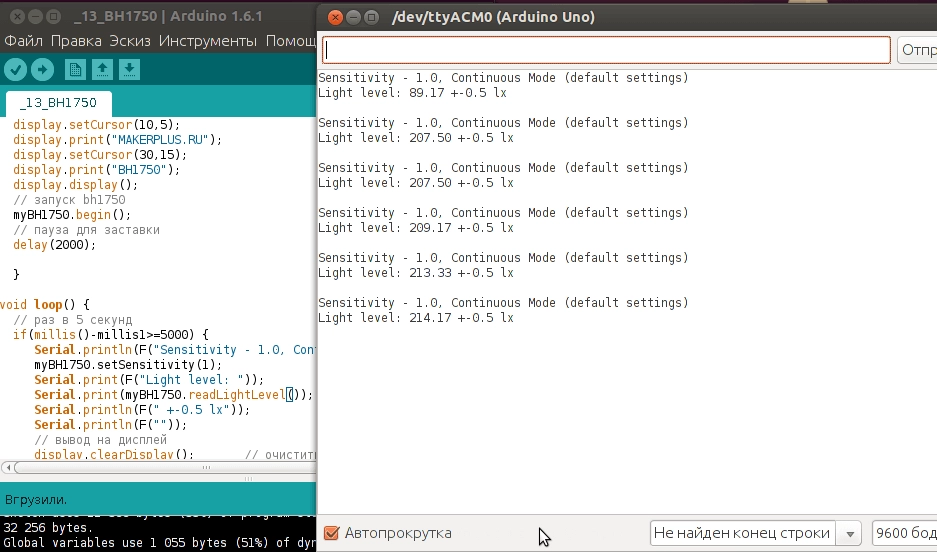
Task: Toggle the Автопрокрутка checkbox
Action: tap(332, 533)
